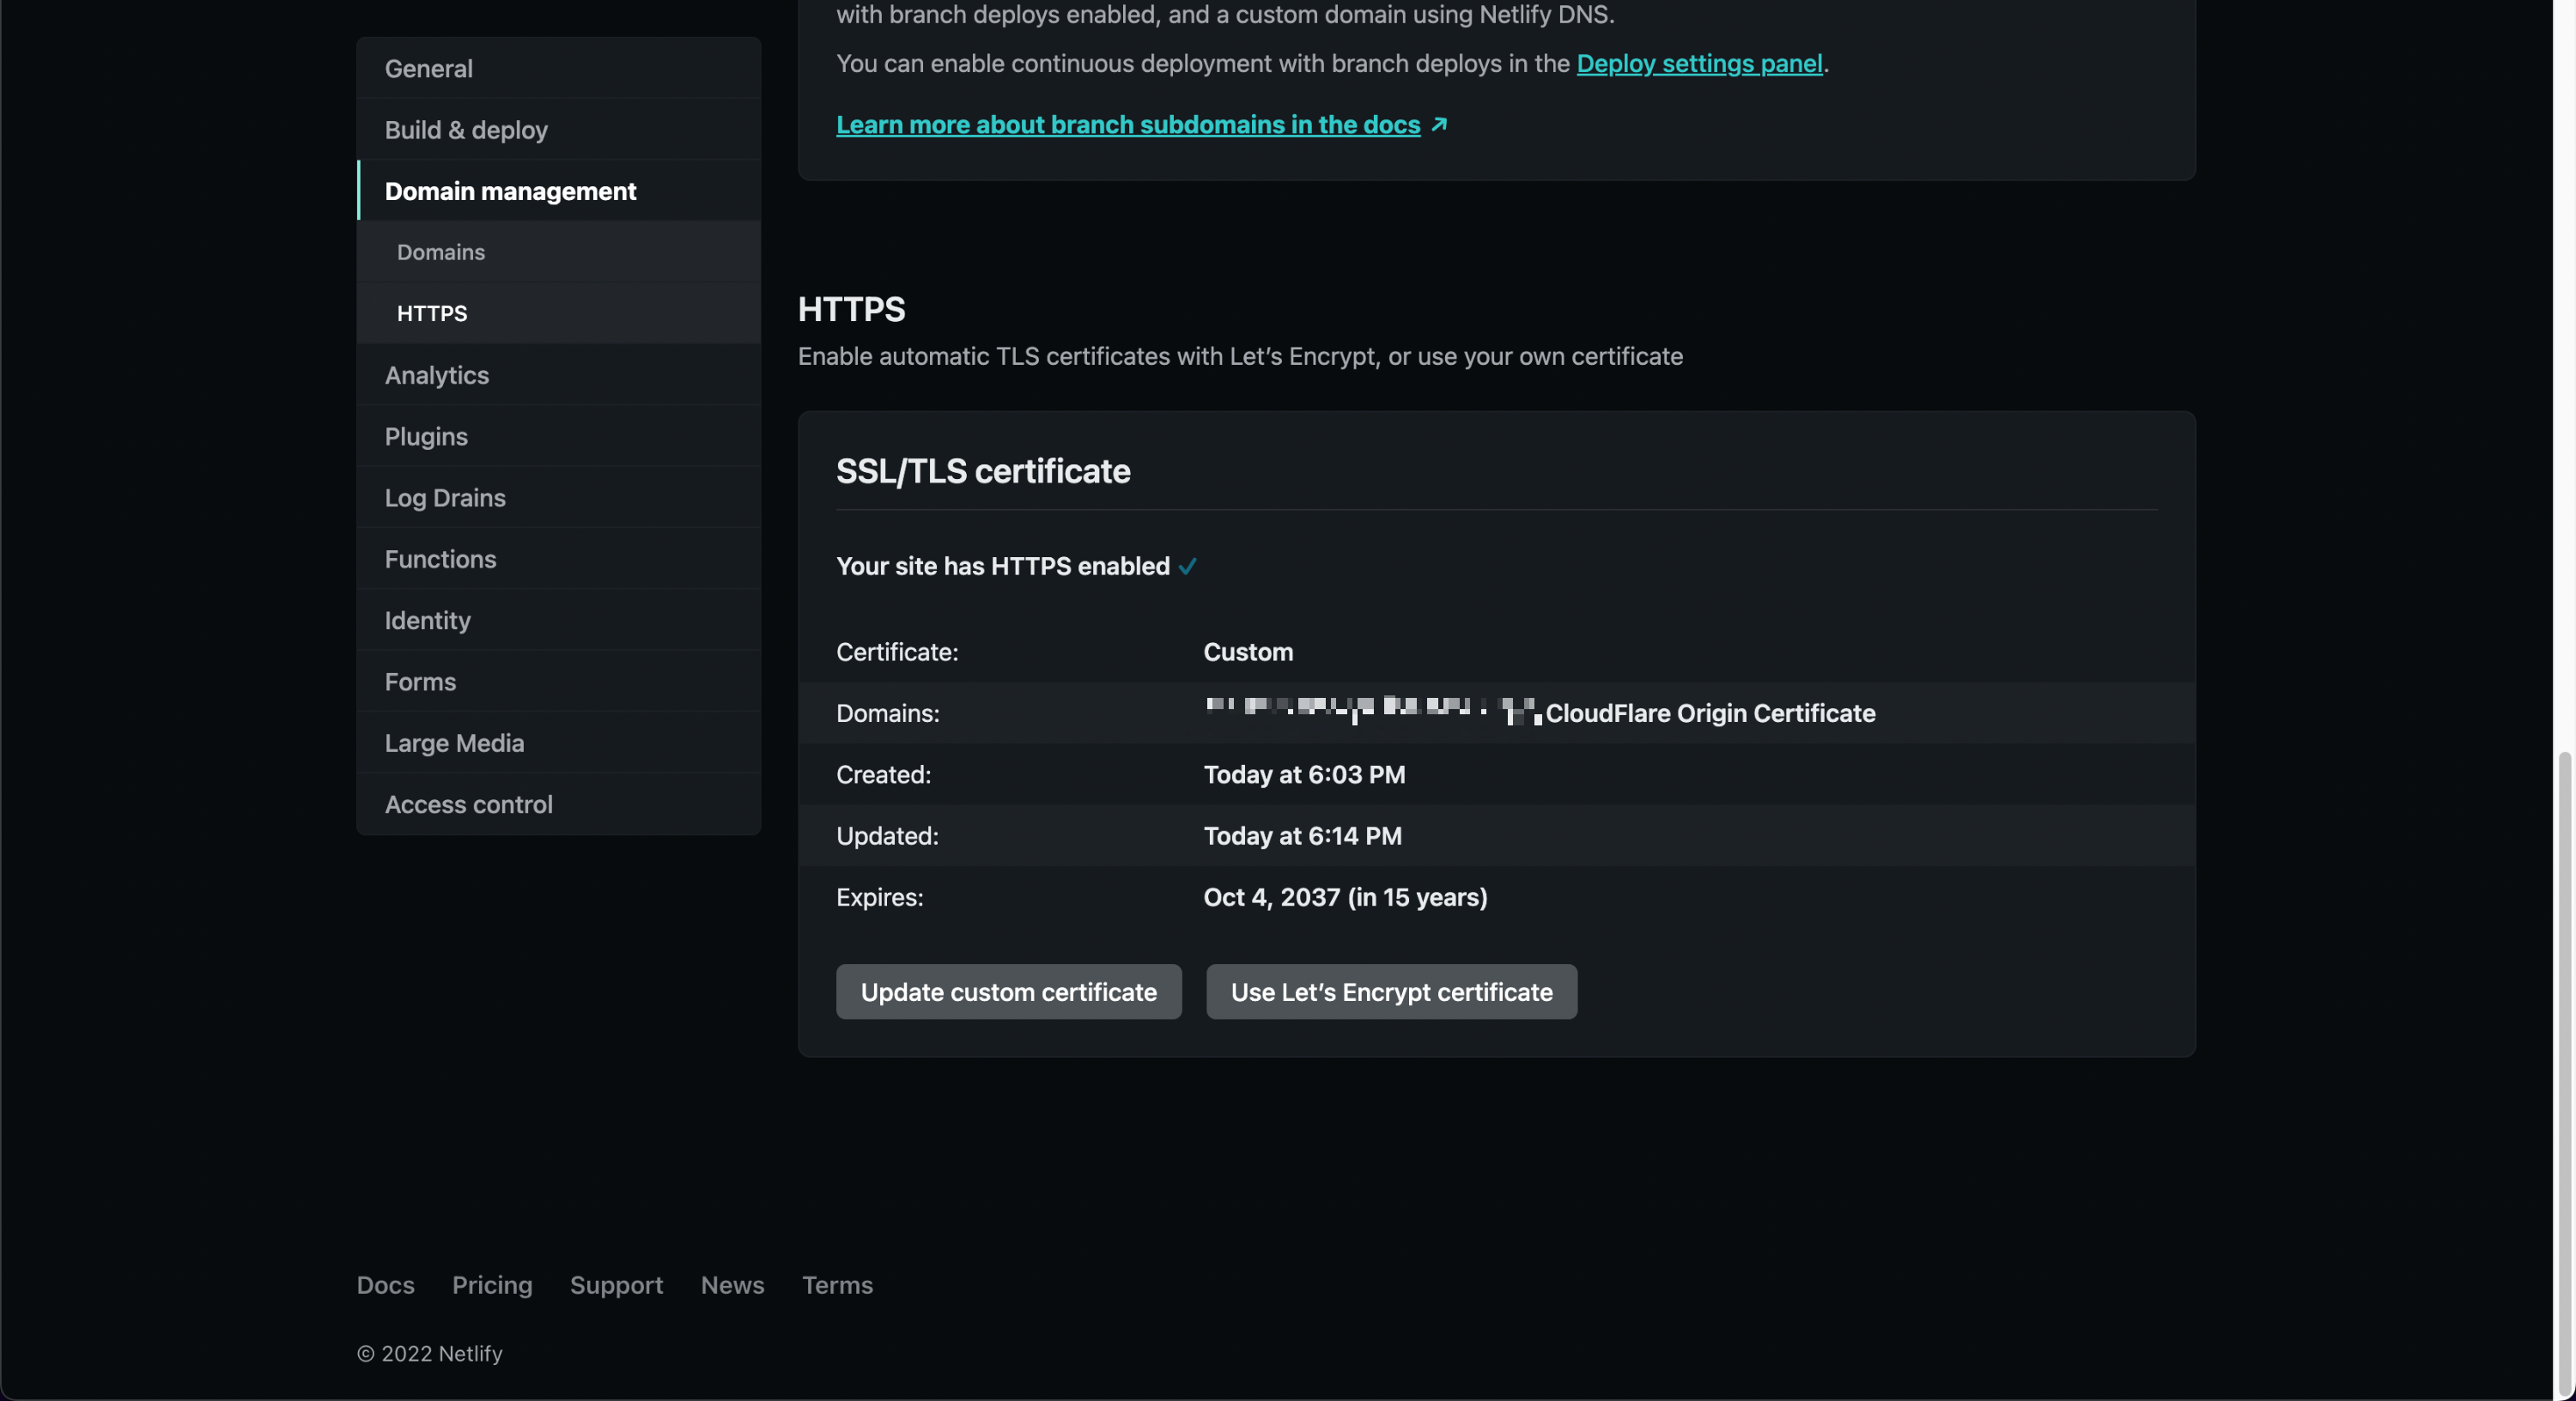Open Analytics settings
The width and height of the screenshot is (2576, 1401).
point(436,375)
